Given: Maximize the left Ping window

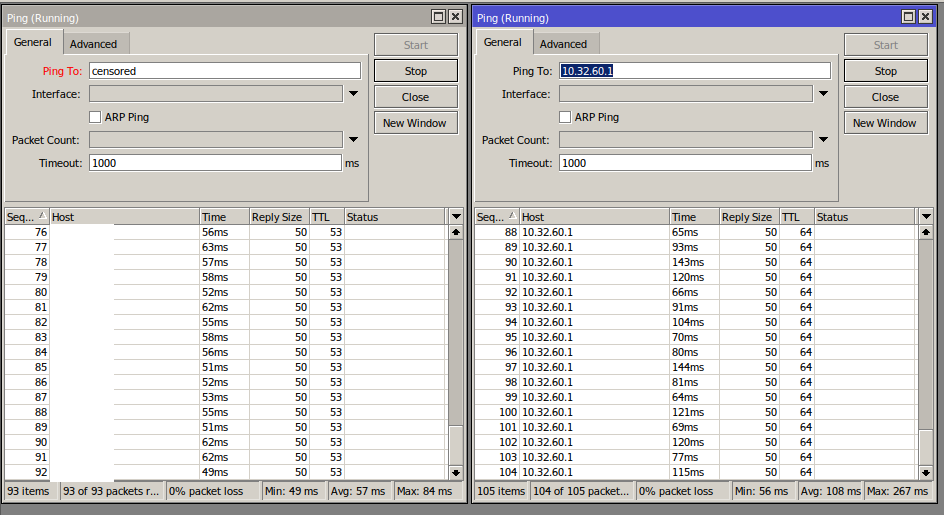Looking at the screenshot, I should point(439,17).
